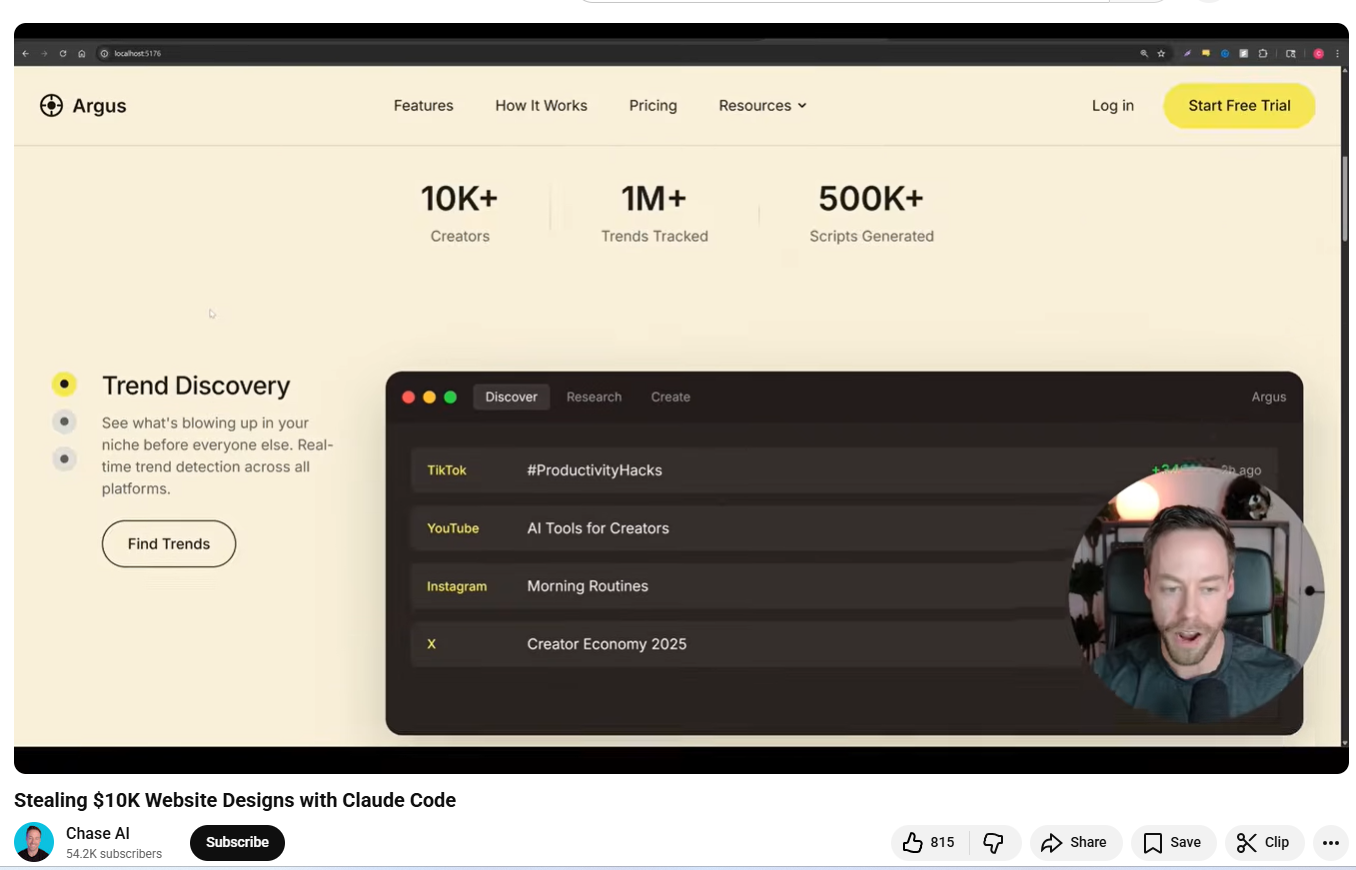Subscribe to the Chase AI channel

237,843
